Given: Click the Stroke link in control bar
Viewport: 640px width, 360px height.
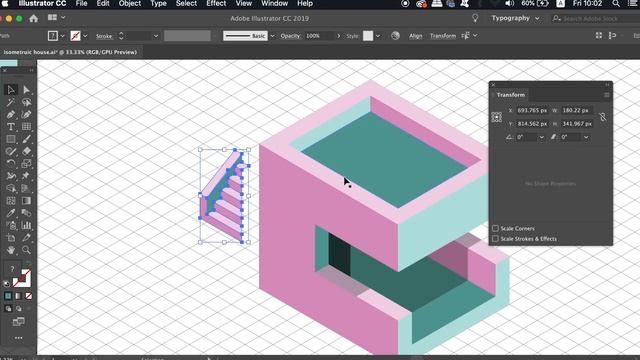Looking at the screenshot, I should click(x=104, y=36).
